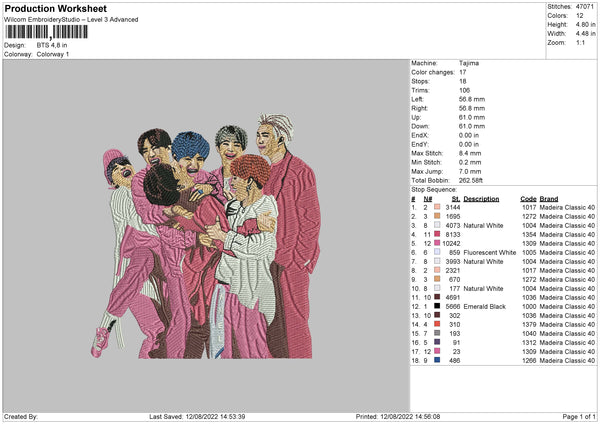
Task: Select the Zoom value 1:1
Action: pyautogui.click(x=580, y=42)
